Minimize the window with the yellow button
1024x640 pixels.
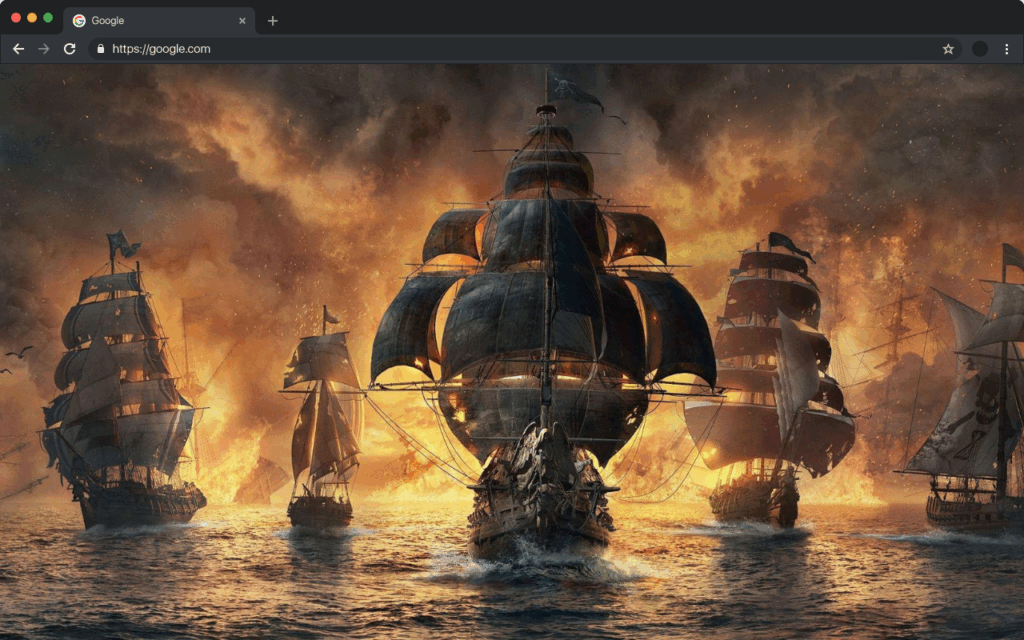[x=32, y=18]
